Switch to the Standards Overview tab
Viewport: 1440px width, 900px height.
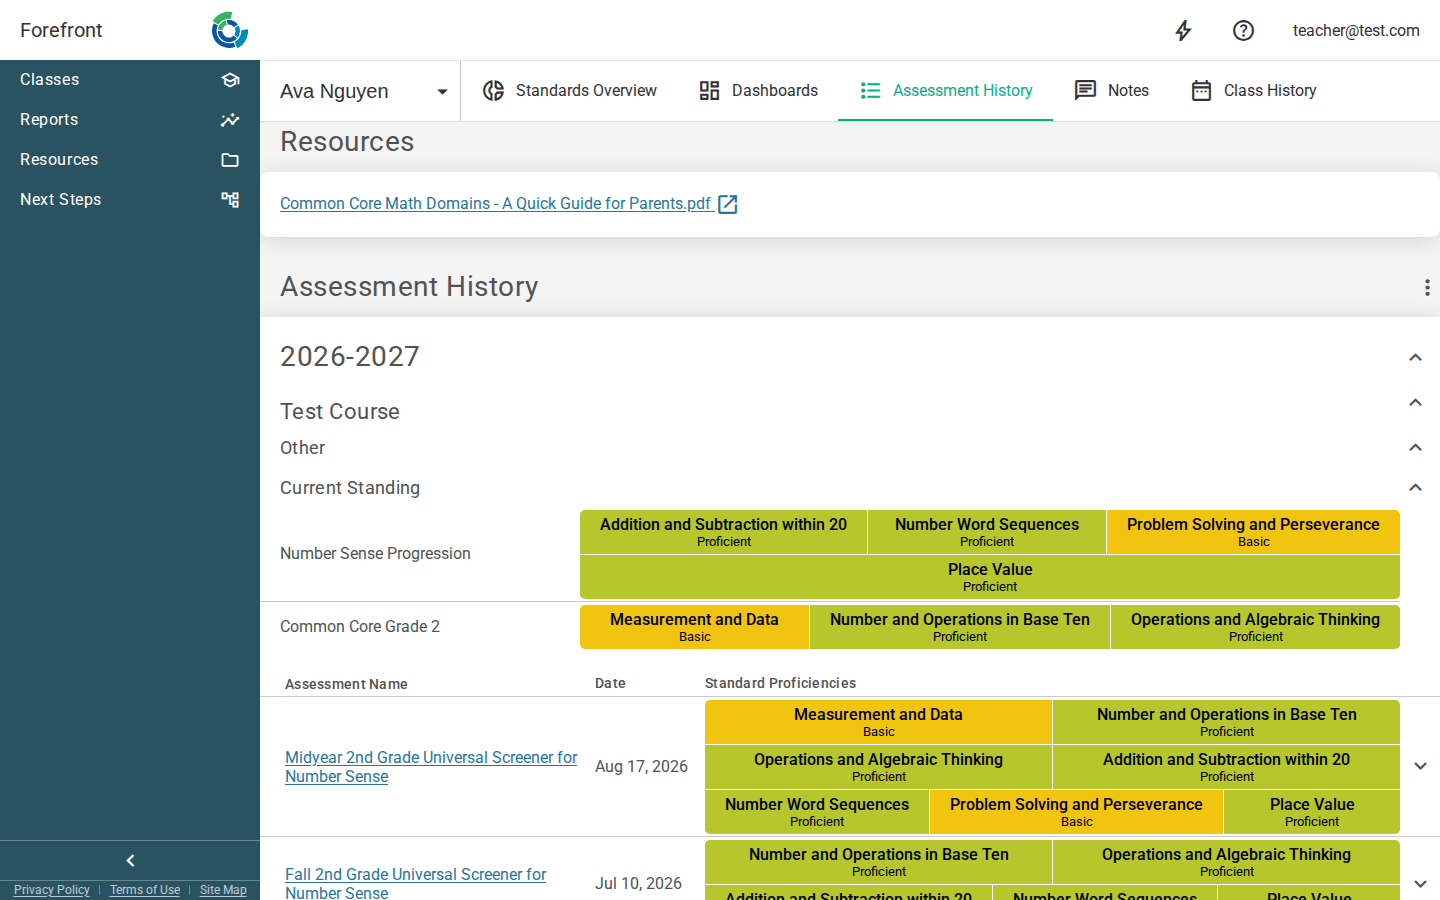click(x=569, y=91)
